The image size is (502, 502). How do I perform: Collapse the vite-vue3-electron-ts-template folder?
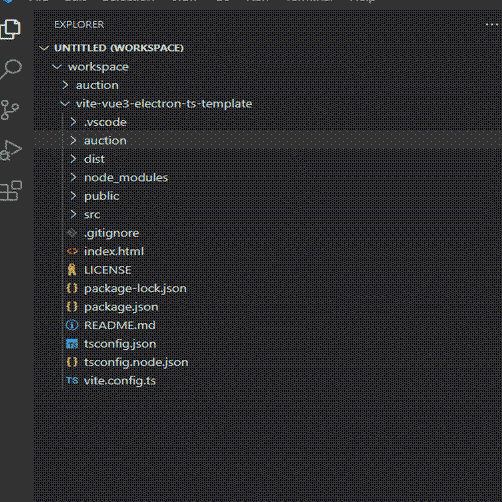65,104
